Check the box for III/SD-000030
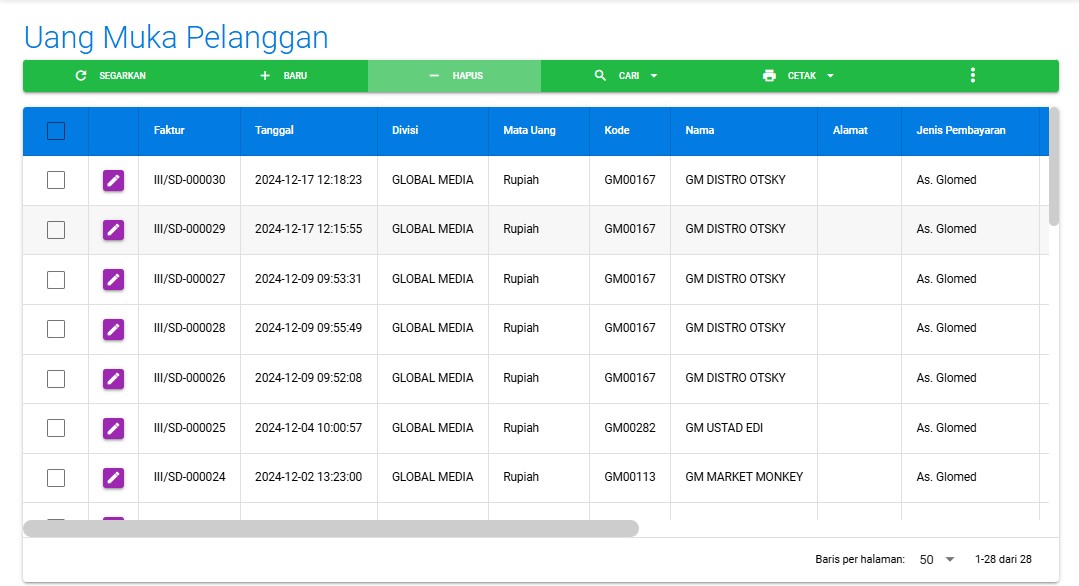 pos(56,180)
